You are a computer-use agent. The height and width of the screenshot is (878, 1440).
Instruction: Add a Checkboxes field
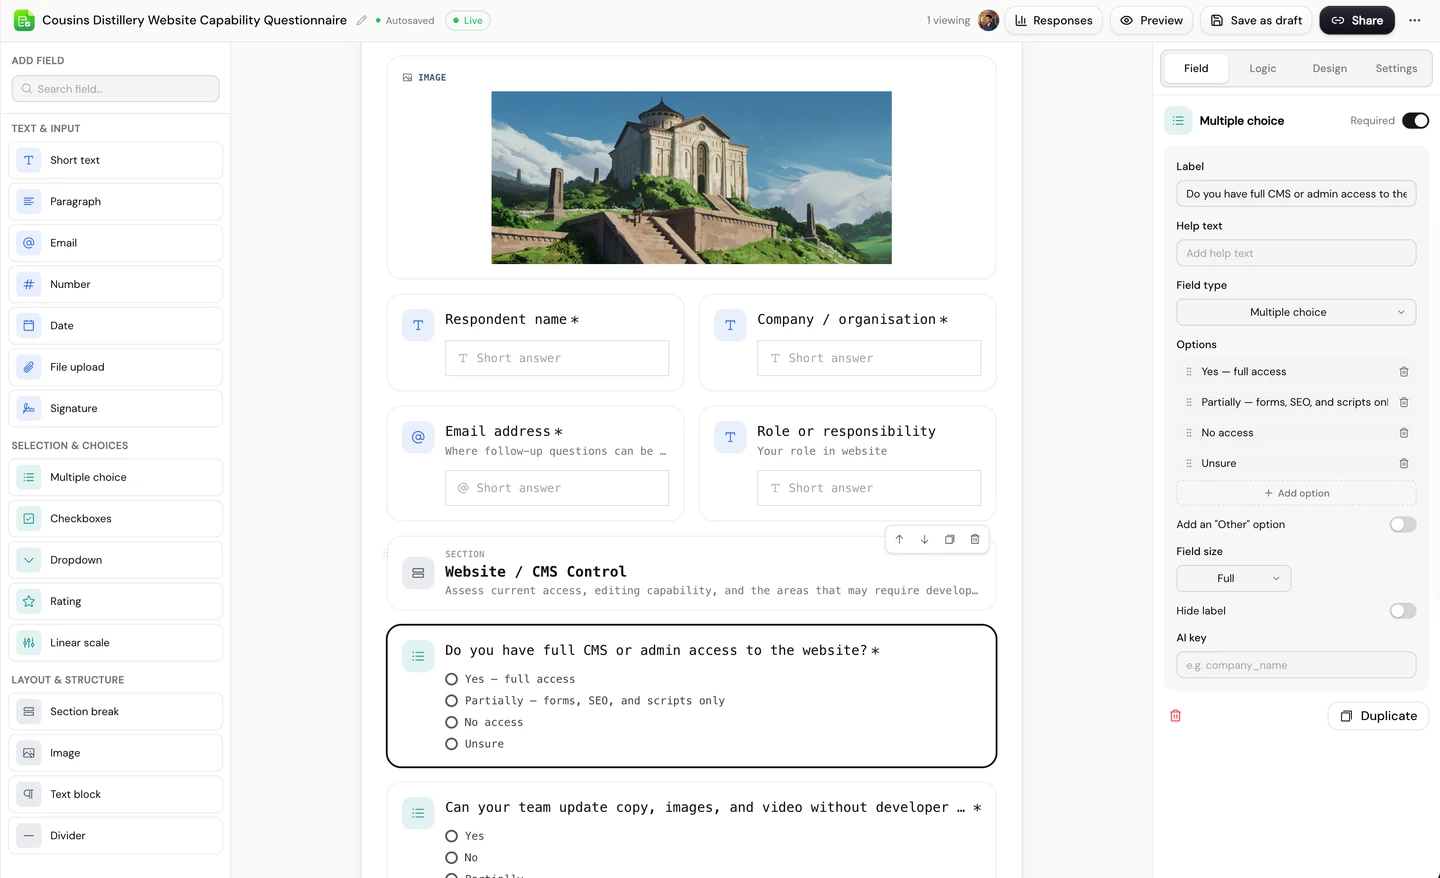click(x=116, y=519)
